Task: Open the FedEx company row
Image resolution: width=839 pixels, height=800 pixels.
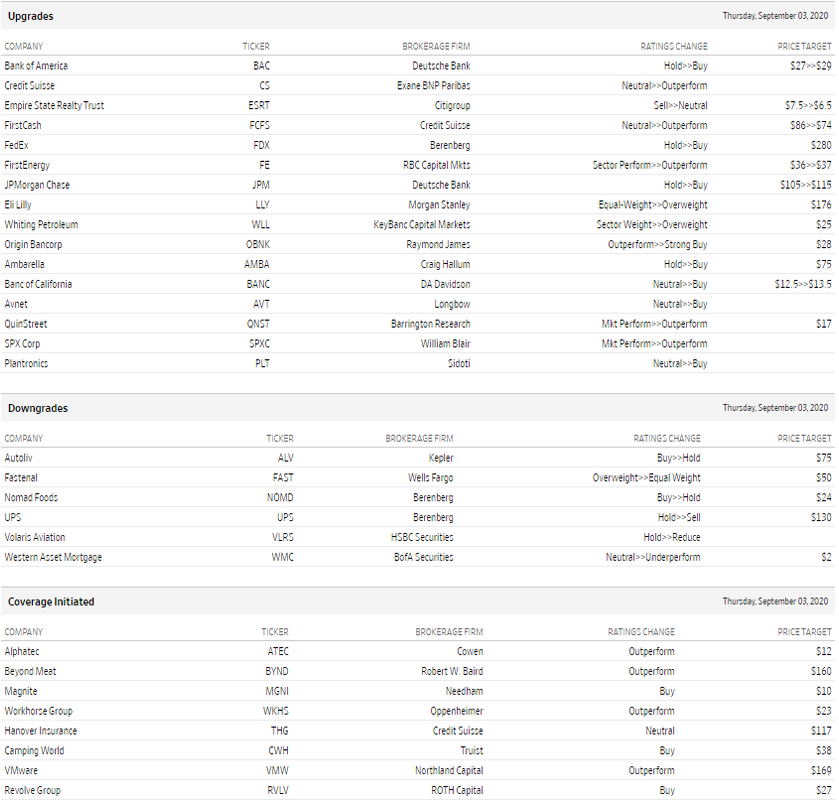Action: 417,145
